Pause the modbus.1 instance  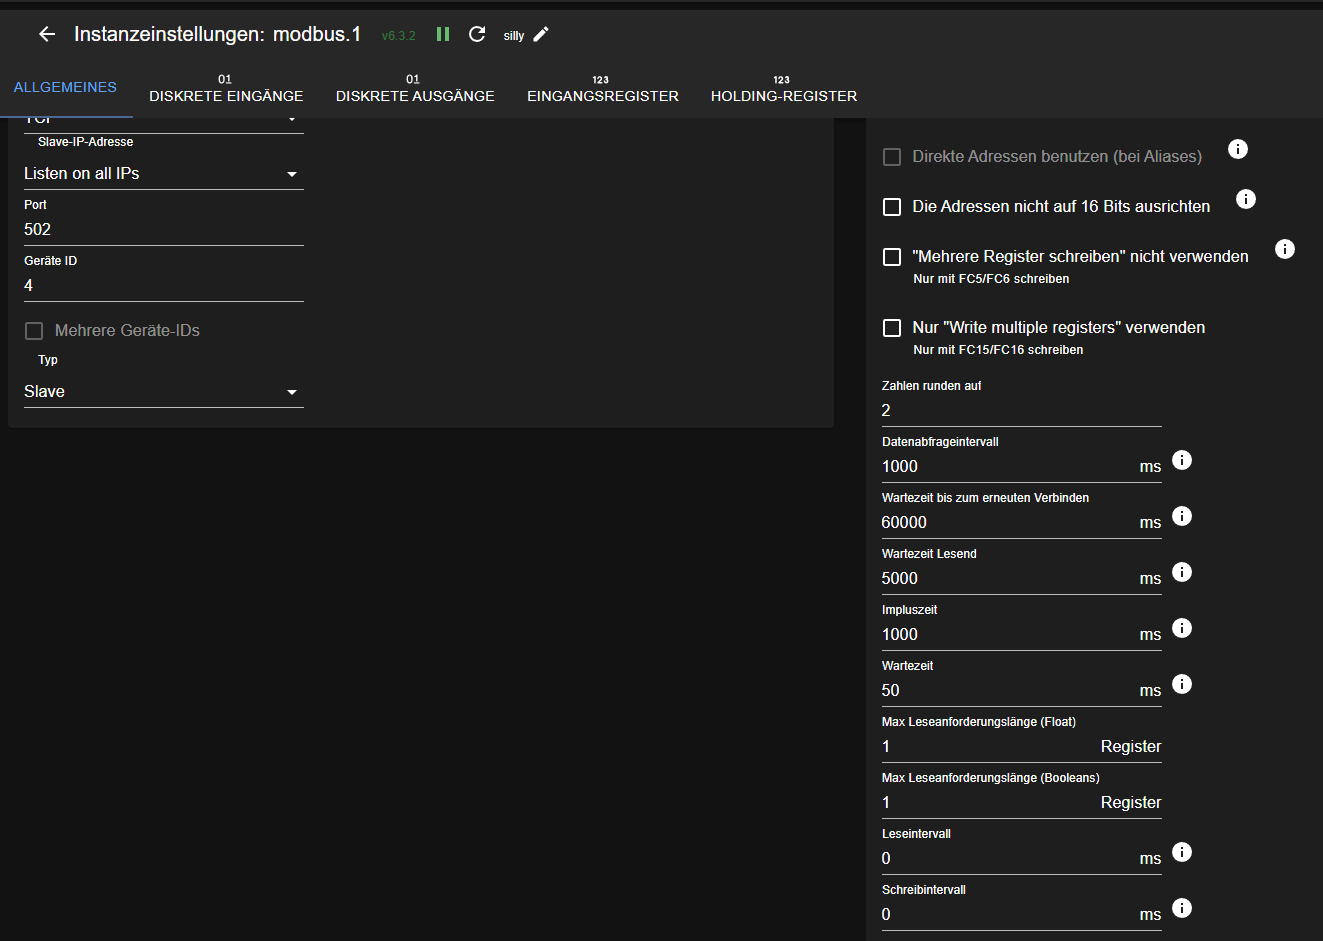tap(443, 34)
